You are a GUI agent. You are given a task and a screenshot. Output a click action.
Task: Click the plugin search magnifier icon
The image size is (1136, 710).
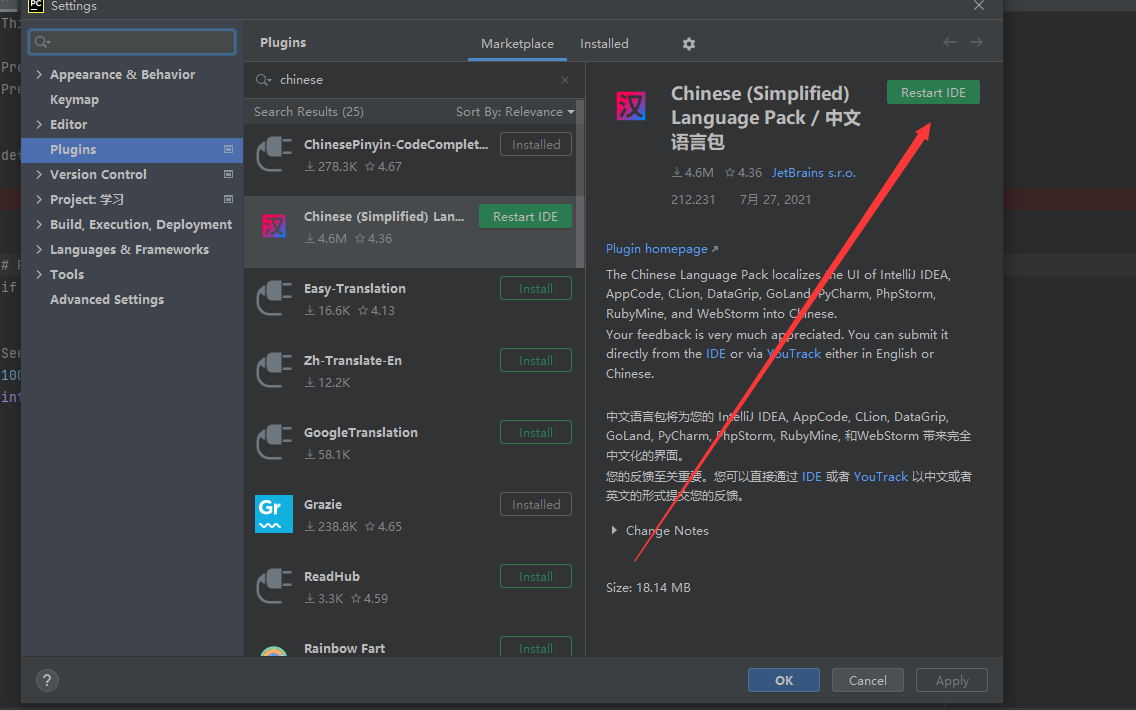tap(263, 80)
